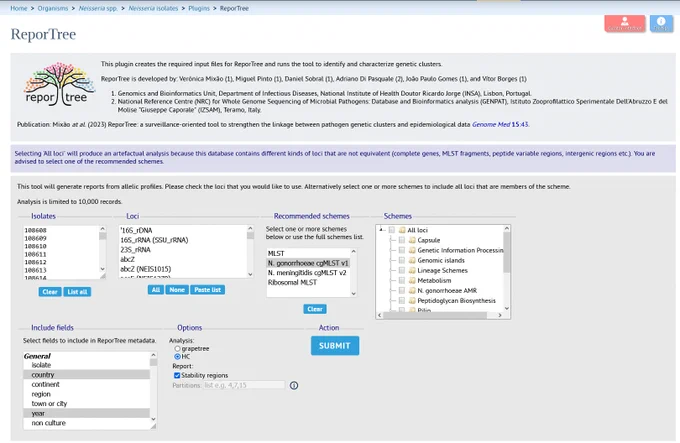Tick the All loci checkbox
Image resolution: width=680 pixels, height=443 pixels.
pyautogui.click(x=392, y=230)
